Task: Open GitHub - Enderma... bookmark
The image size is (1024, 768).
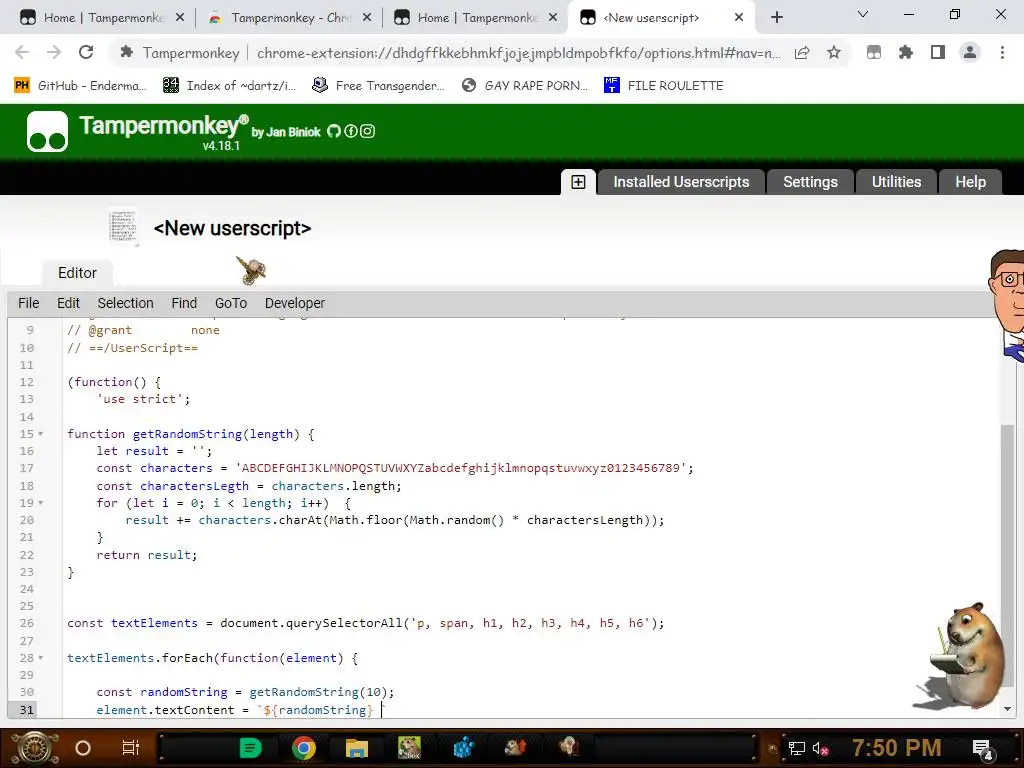Action: [80, 86]
